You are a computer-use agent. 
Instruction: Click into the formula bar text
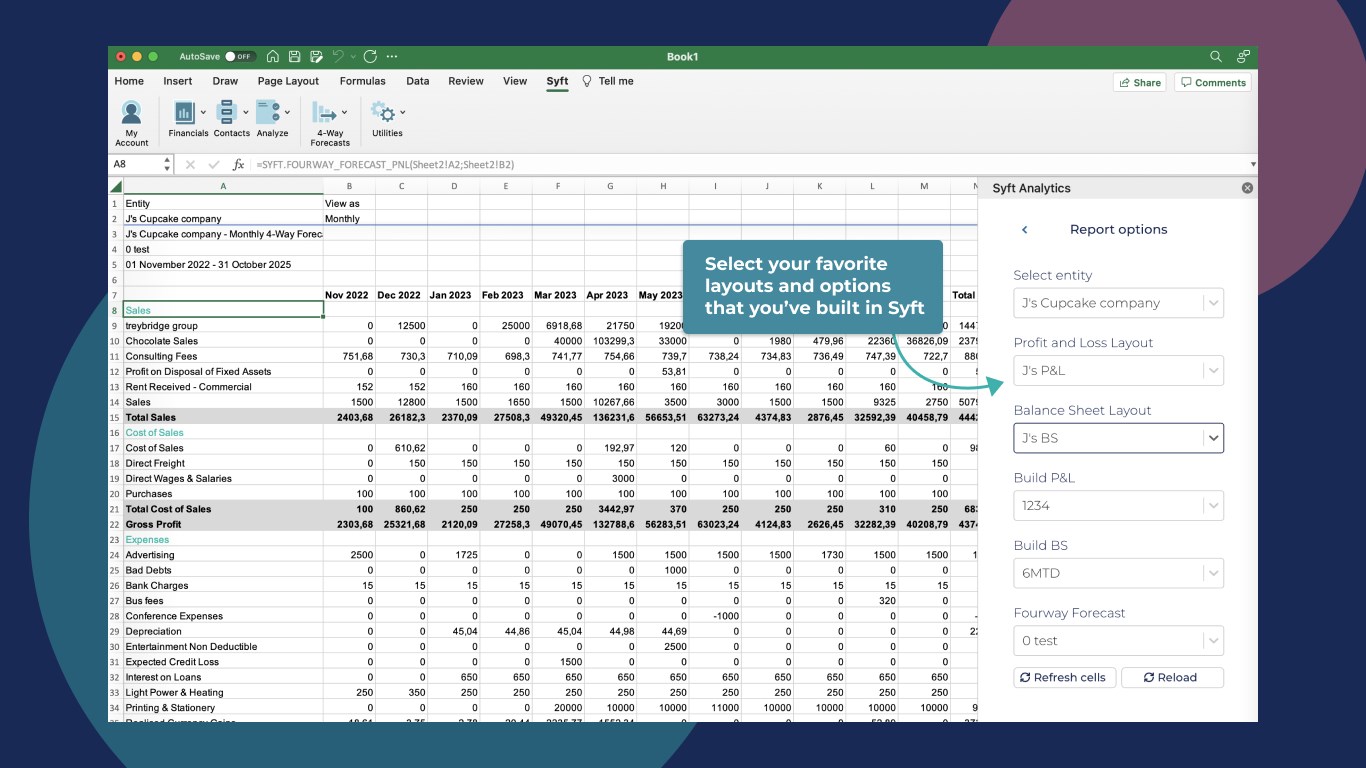pyautogui.click(x=750, y=164)
